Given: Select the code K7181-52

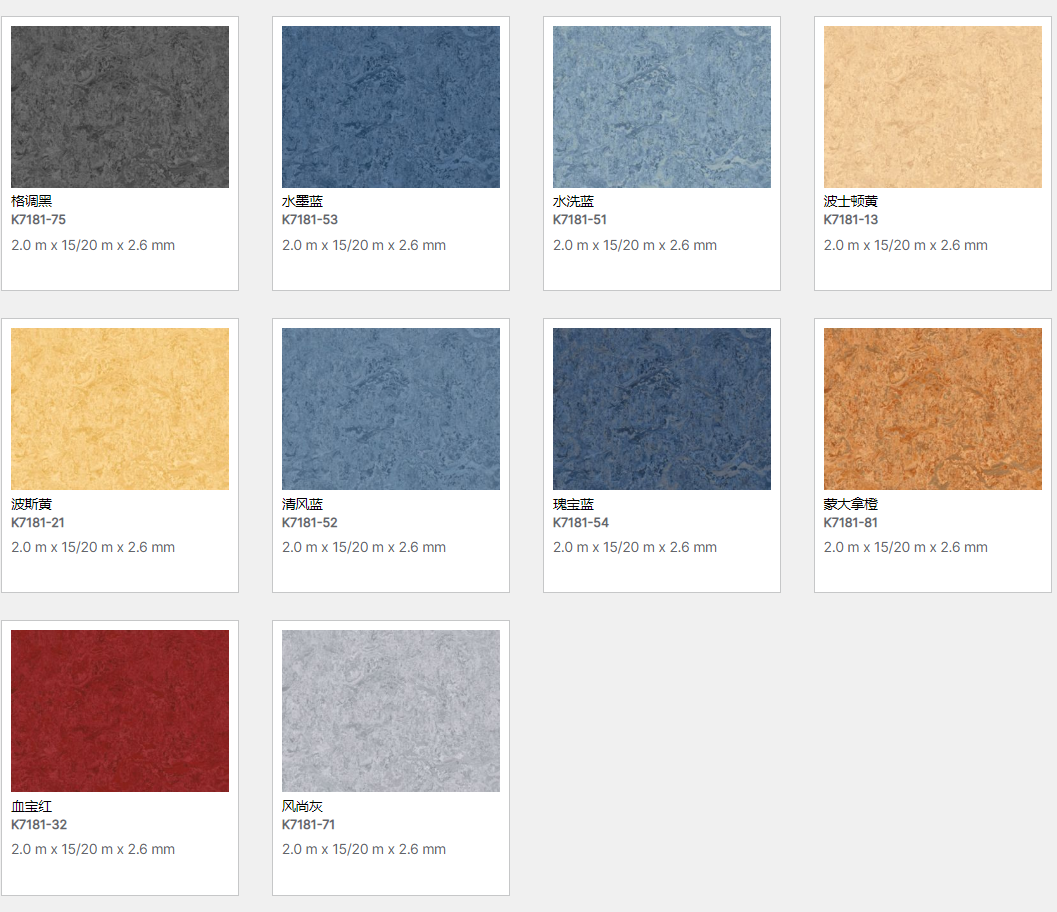Looking at the screenshot, I should 310,522.
